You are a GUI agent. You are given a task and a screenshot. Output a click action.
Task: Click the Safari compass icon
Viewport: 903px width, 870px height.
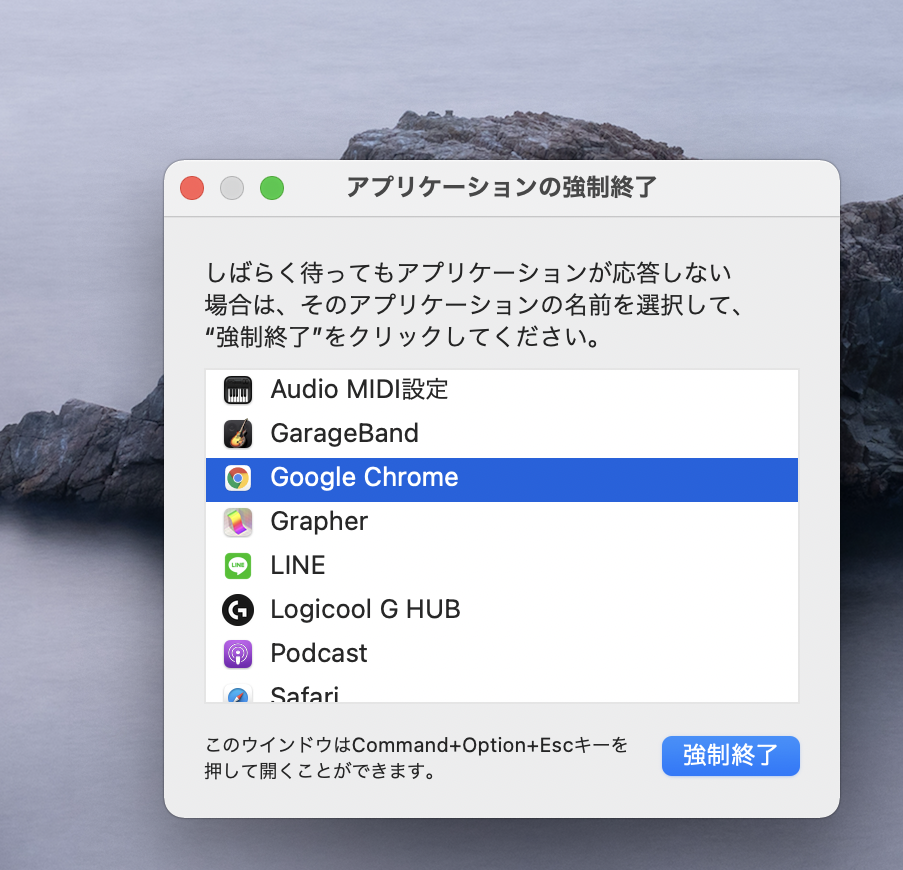238,694
